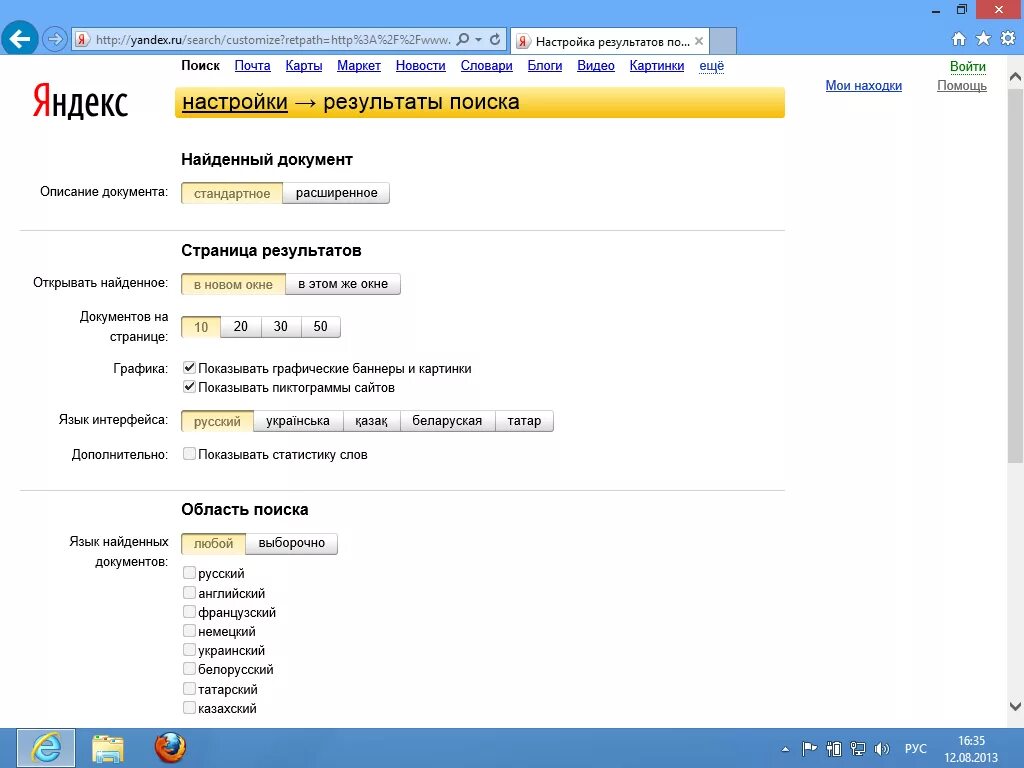1024x768 pixels.
Task: Uncheck Показывать пиктограммы сайтов
Action: pos(189,387)
